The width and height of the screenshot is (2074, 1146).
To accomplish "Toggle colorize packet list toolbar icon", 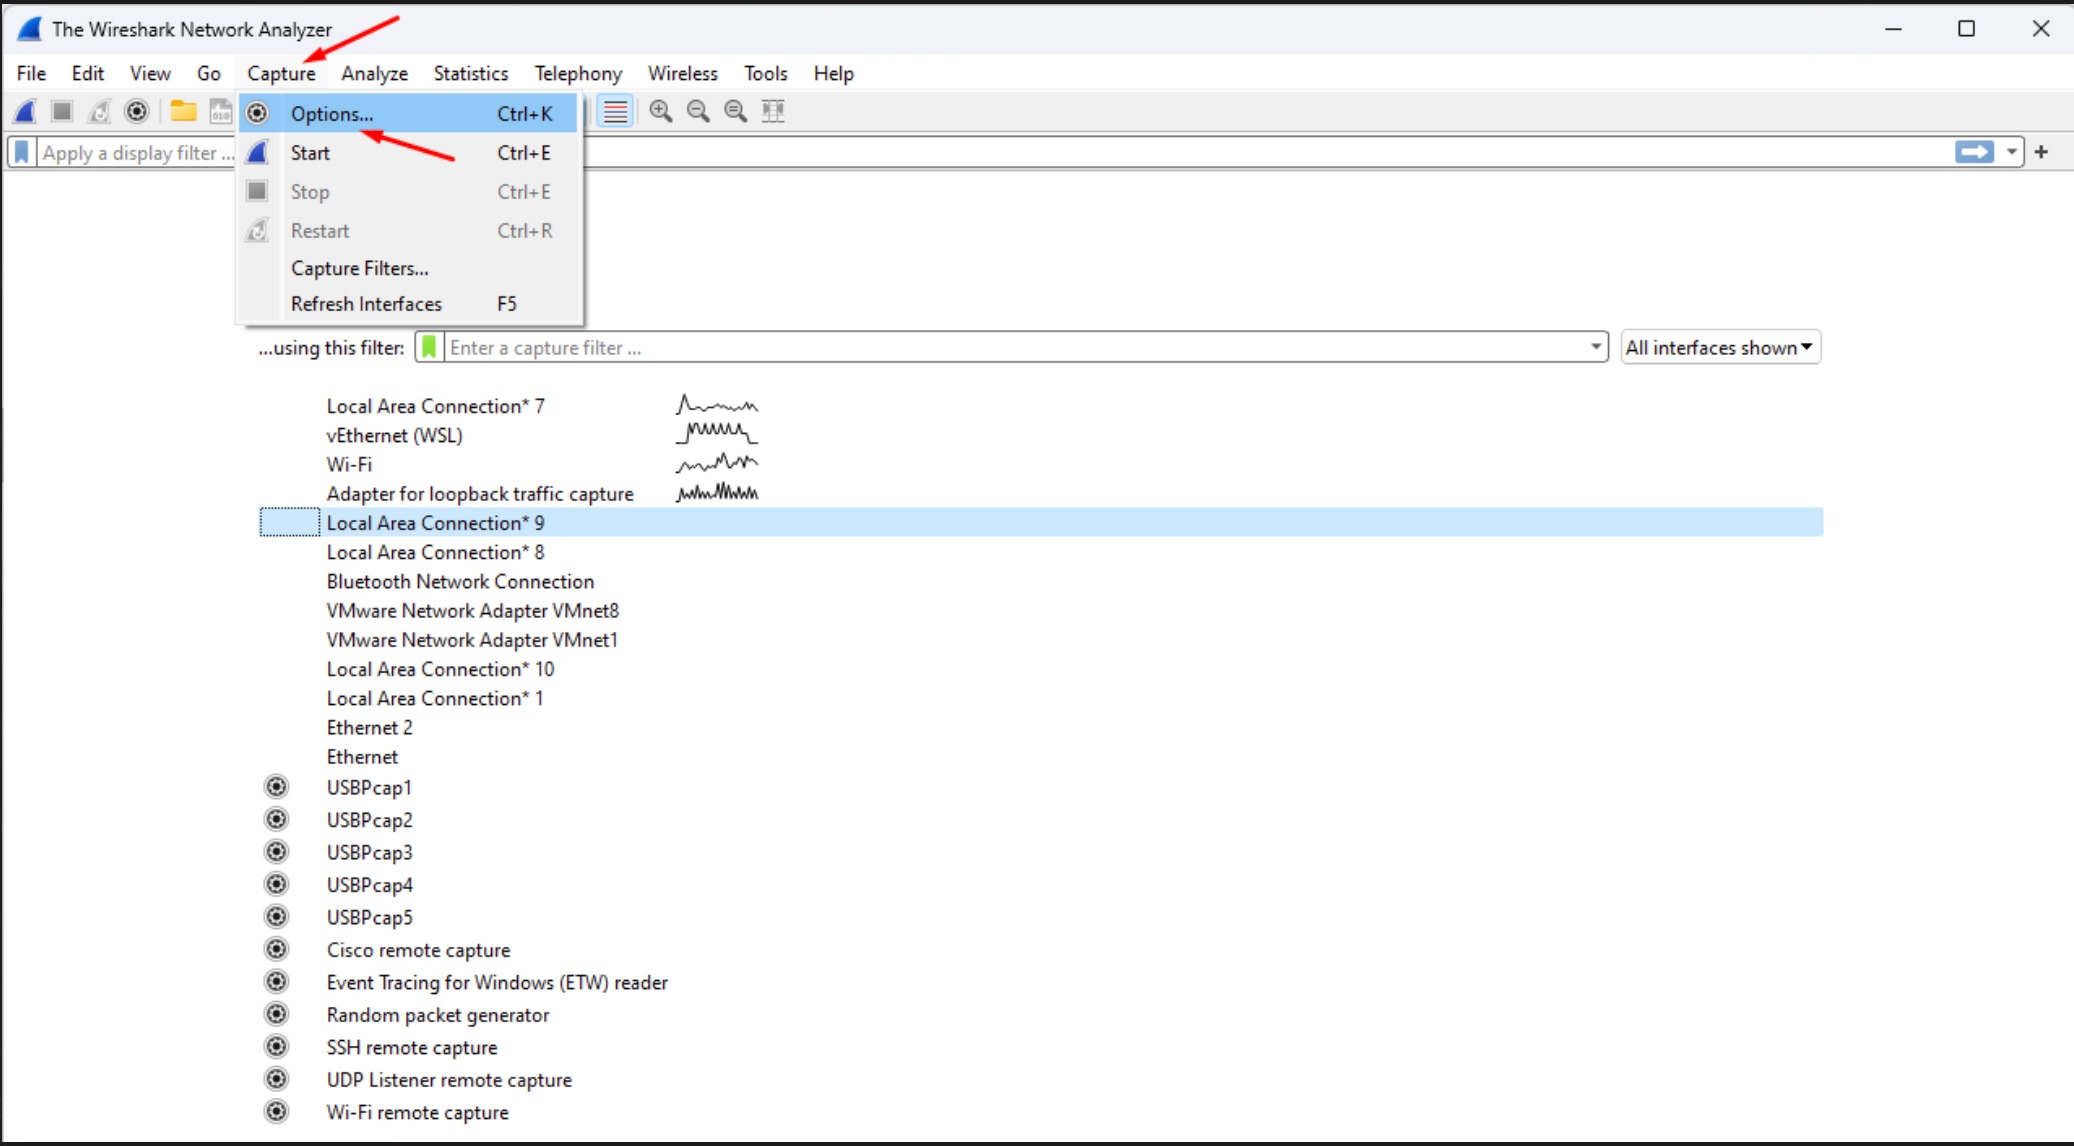I will tap(616, 111).
